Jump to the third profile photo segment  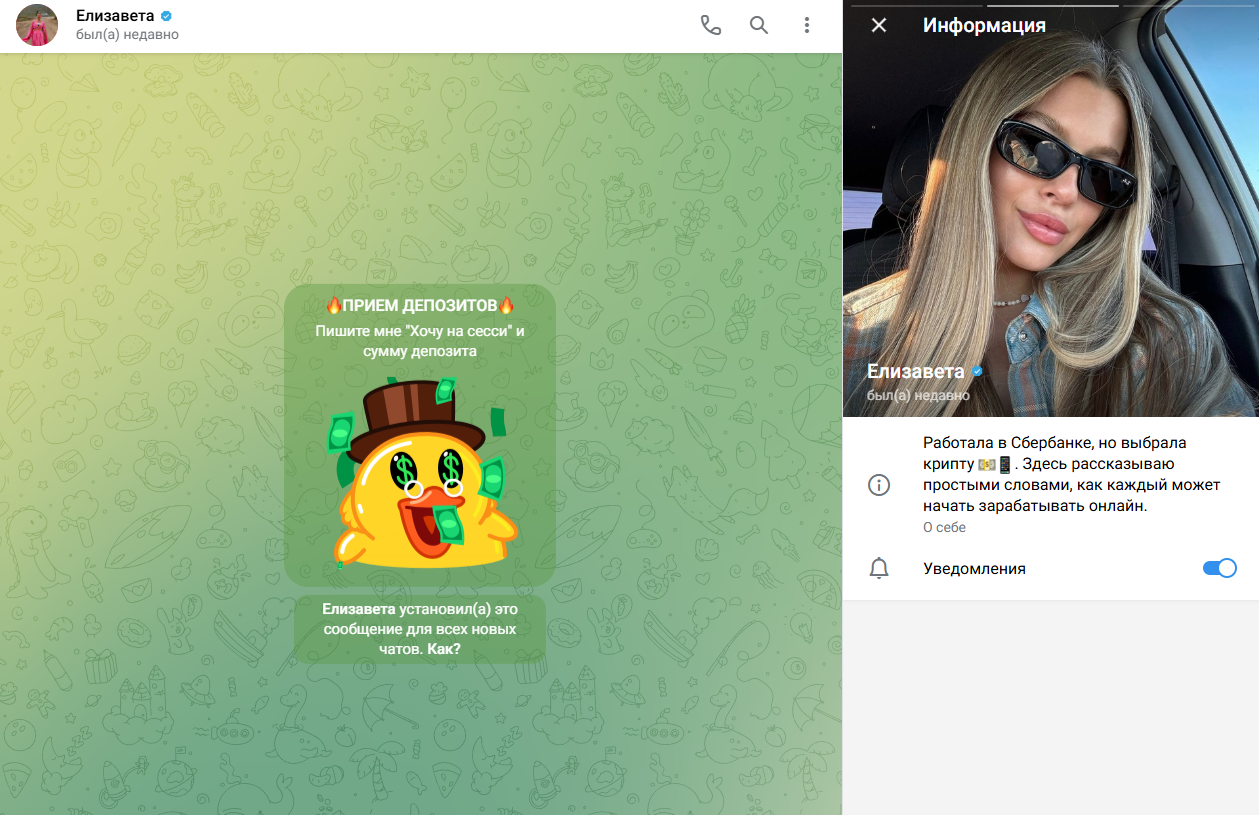pyautogui.click(x=1190, y=5)
